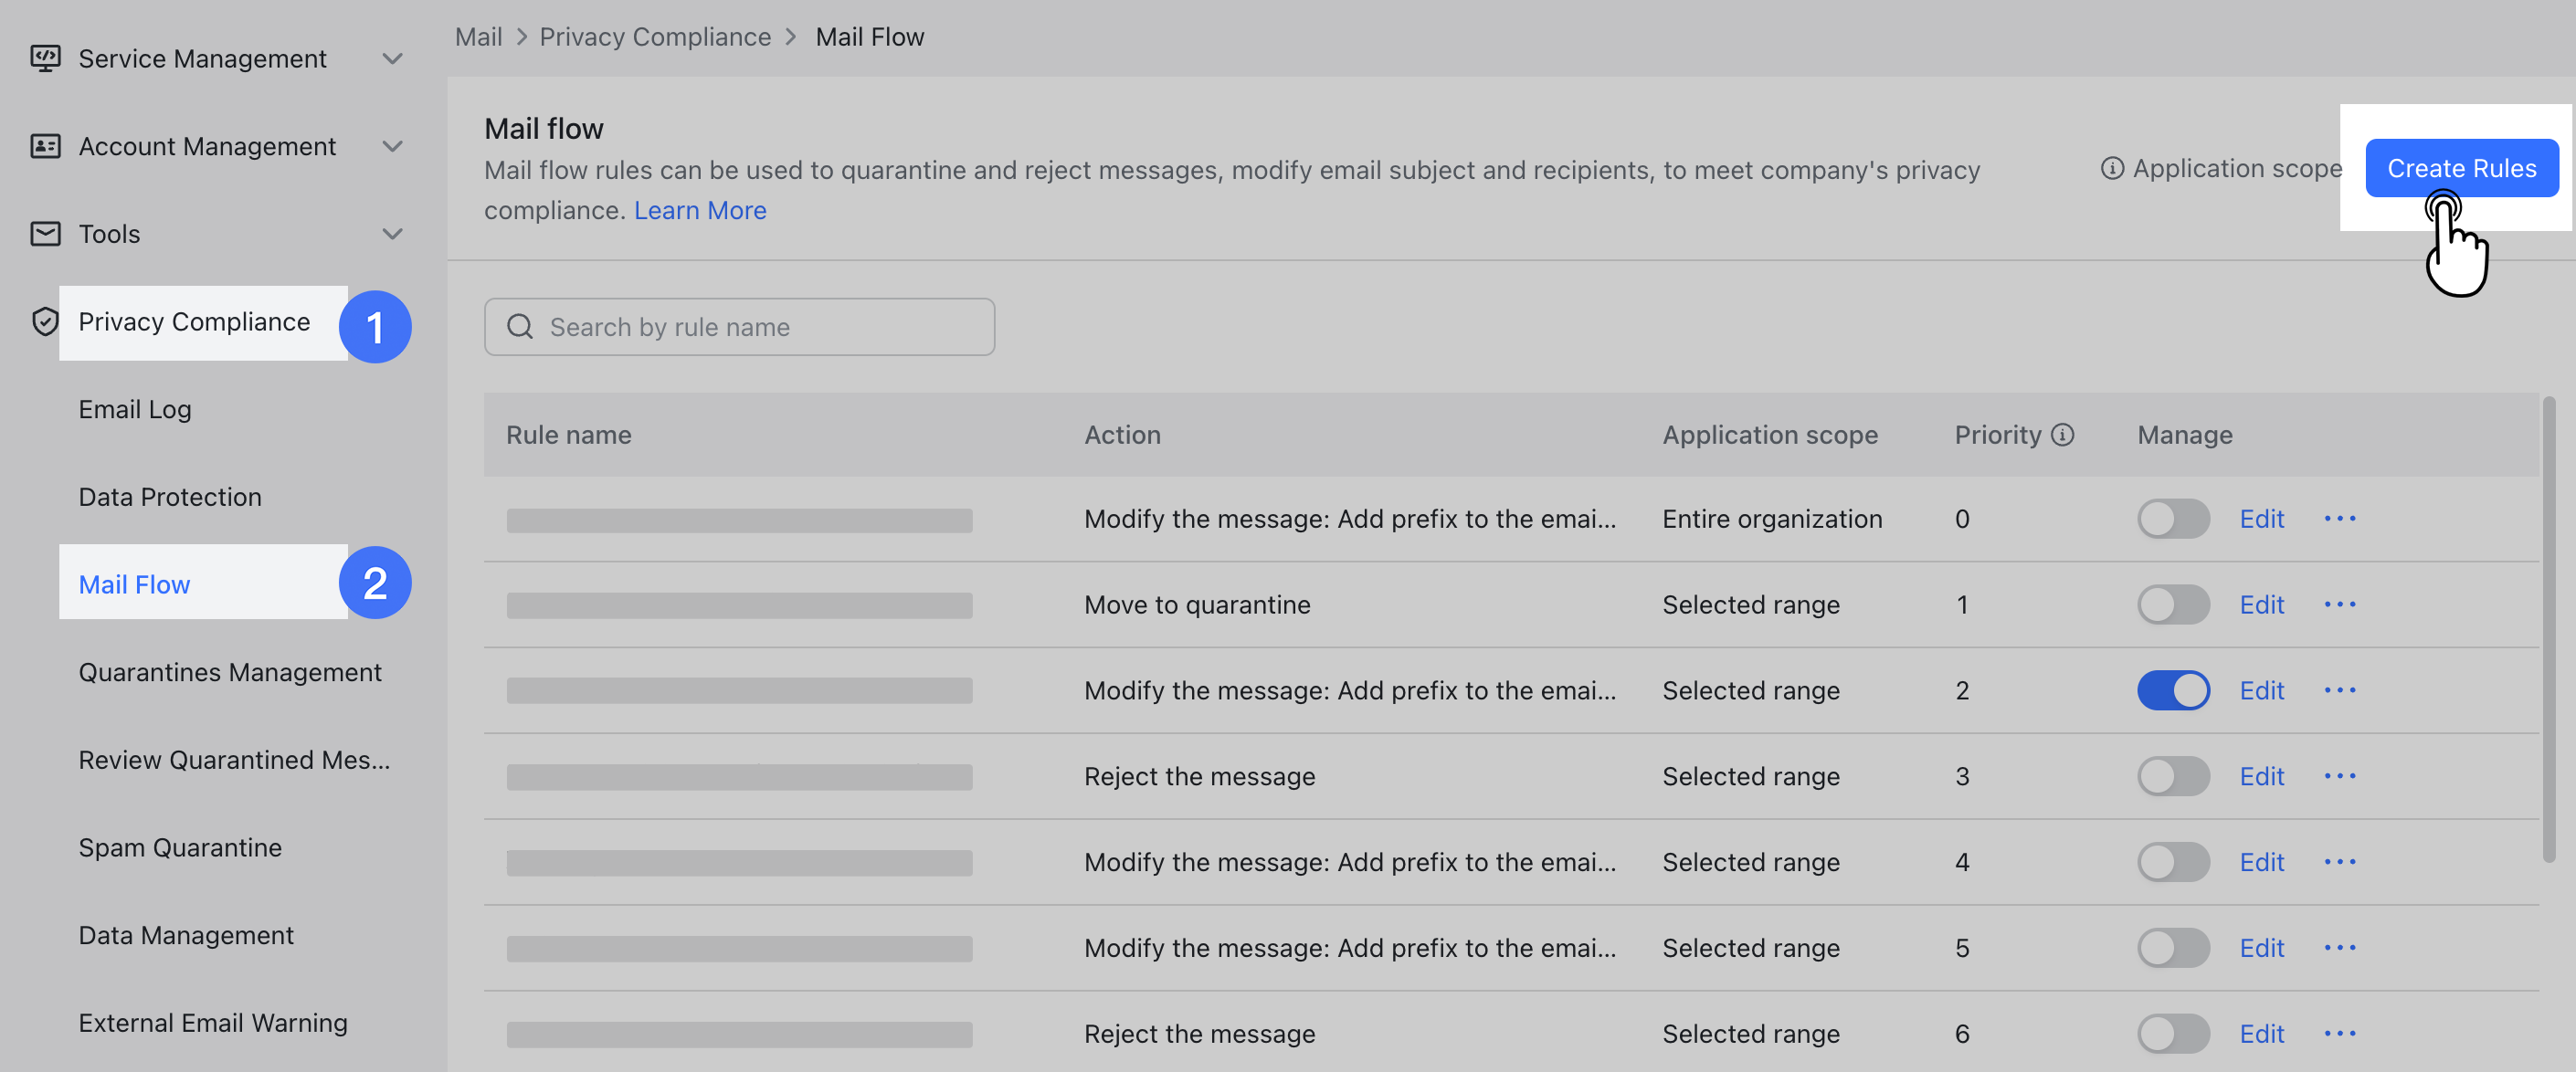Screen dimensions: 2576x1072
Task: Click the search by rule name field
Action: [x=740, y=327]
